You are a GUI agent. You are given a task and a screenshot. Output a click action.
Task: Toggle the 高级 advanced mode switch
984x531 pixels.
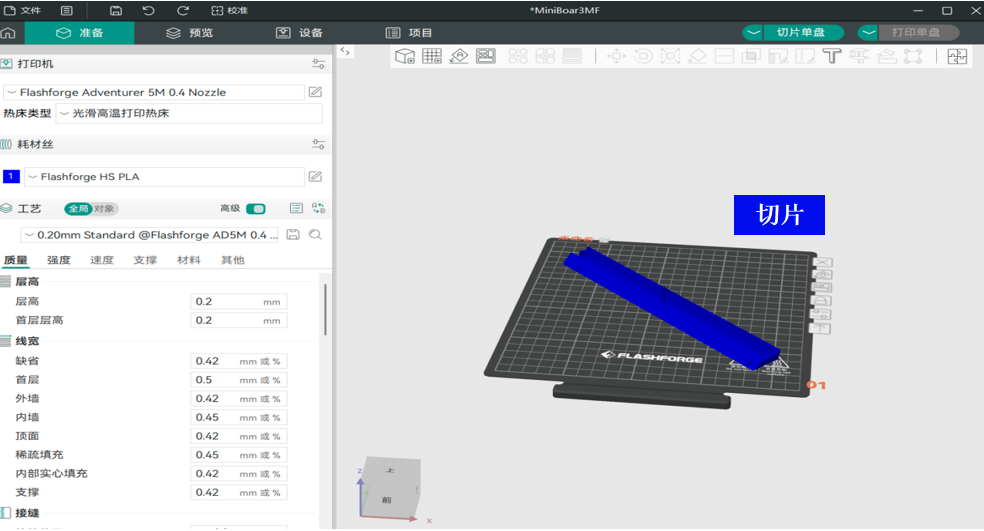click(x=256, y=208)
